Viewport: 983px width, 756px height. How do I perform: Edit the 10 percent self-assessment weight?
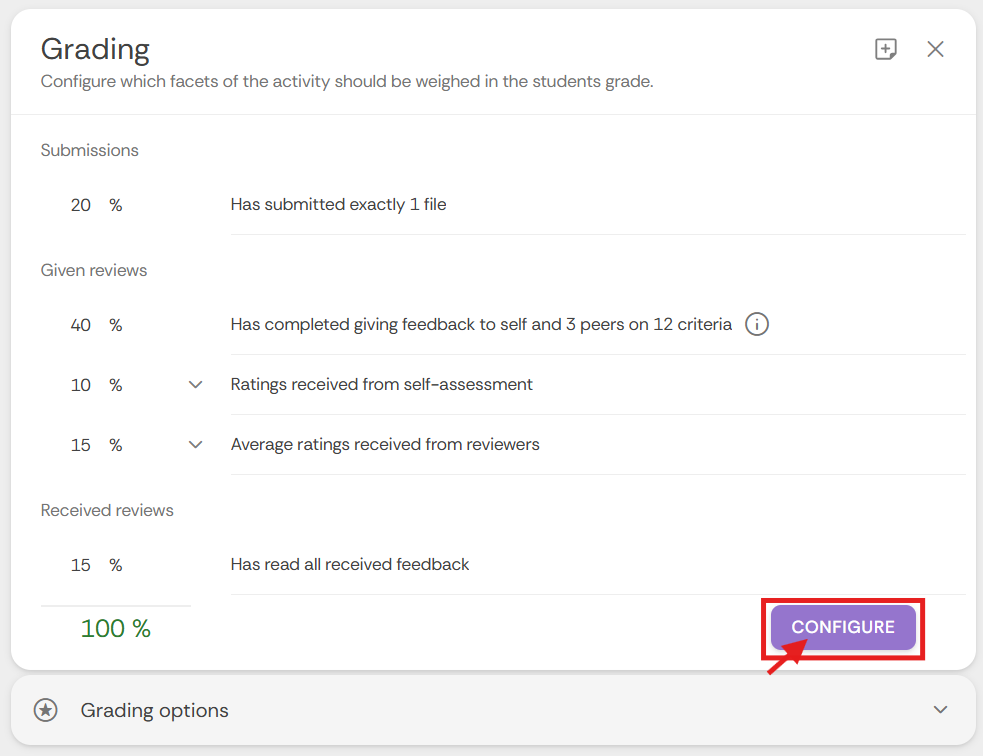coord(81,385)
